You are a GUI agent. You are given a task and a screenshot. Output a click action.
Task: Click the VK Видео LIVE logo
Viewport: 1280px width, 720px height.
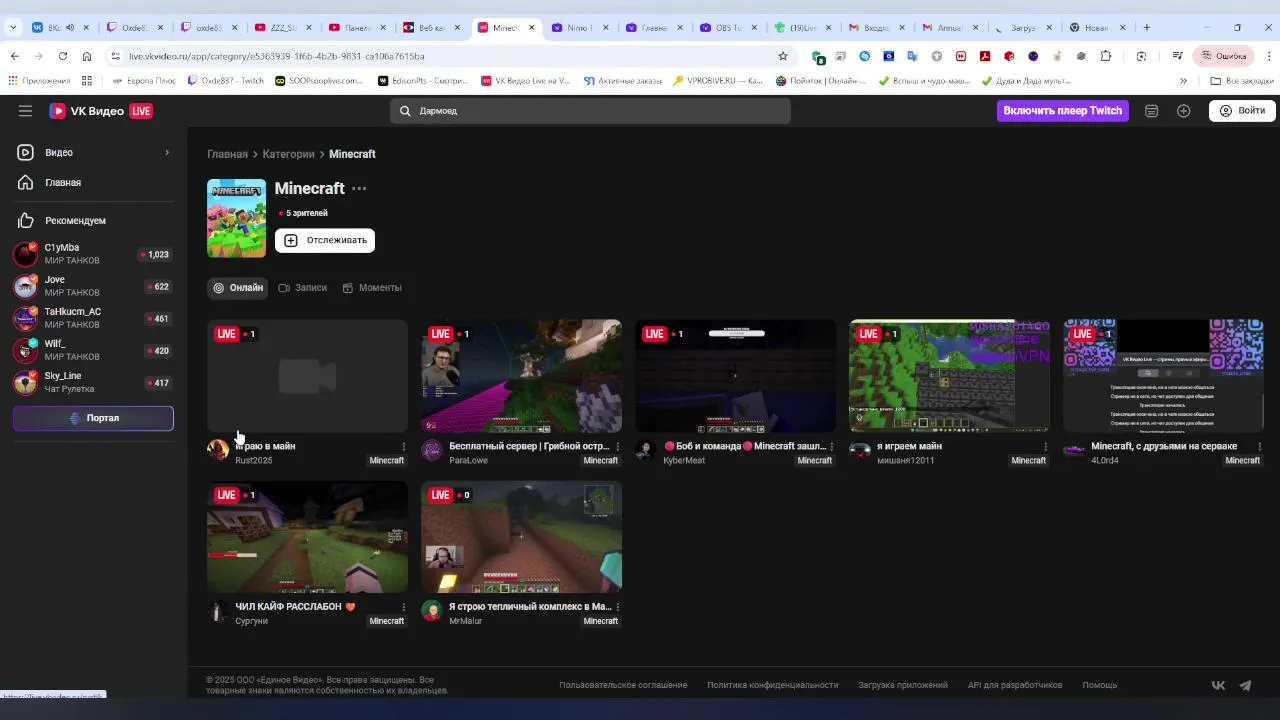[x=101, y=111]
